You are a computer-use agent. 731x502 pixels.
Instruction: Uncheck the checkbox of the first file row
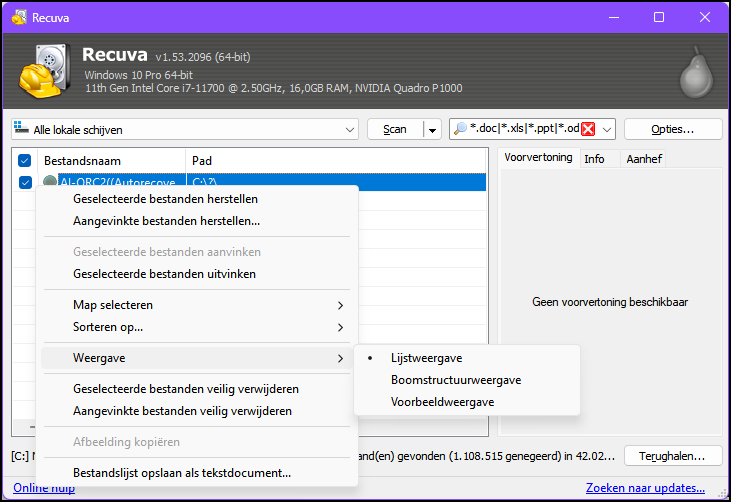click(25, 182)
